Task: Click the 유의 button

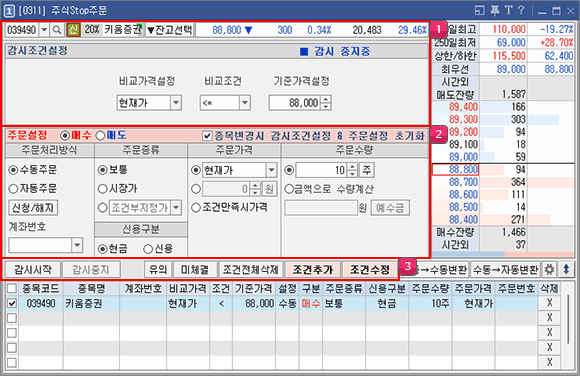Action: [158, 269]
